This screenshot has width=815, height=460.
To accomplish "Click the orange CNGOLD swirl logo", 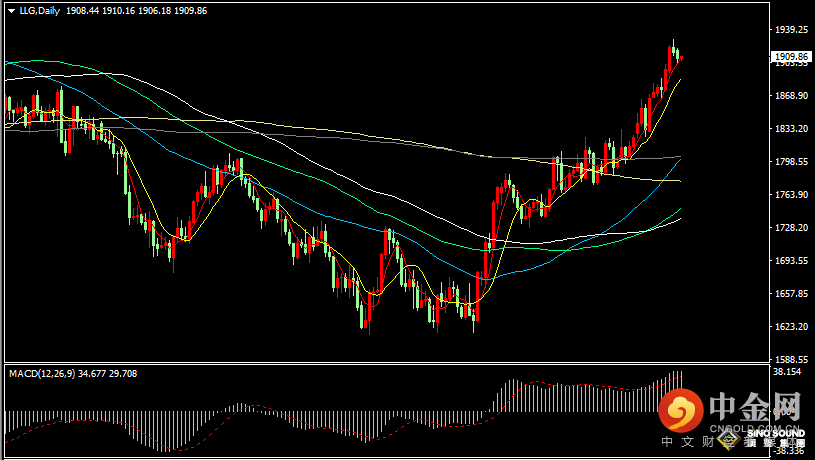I will click(683, 411).
